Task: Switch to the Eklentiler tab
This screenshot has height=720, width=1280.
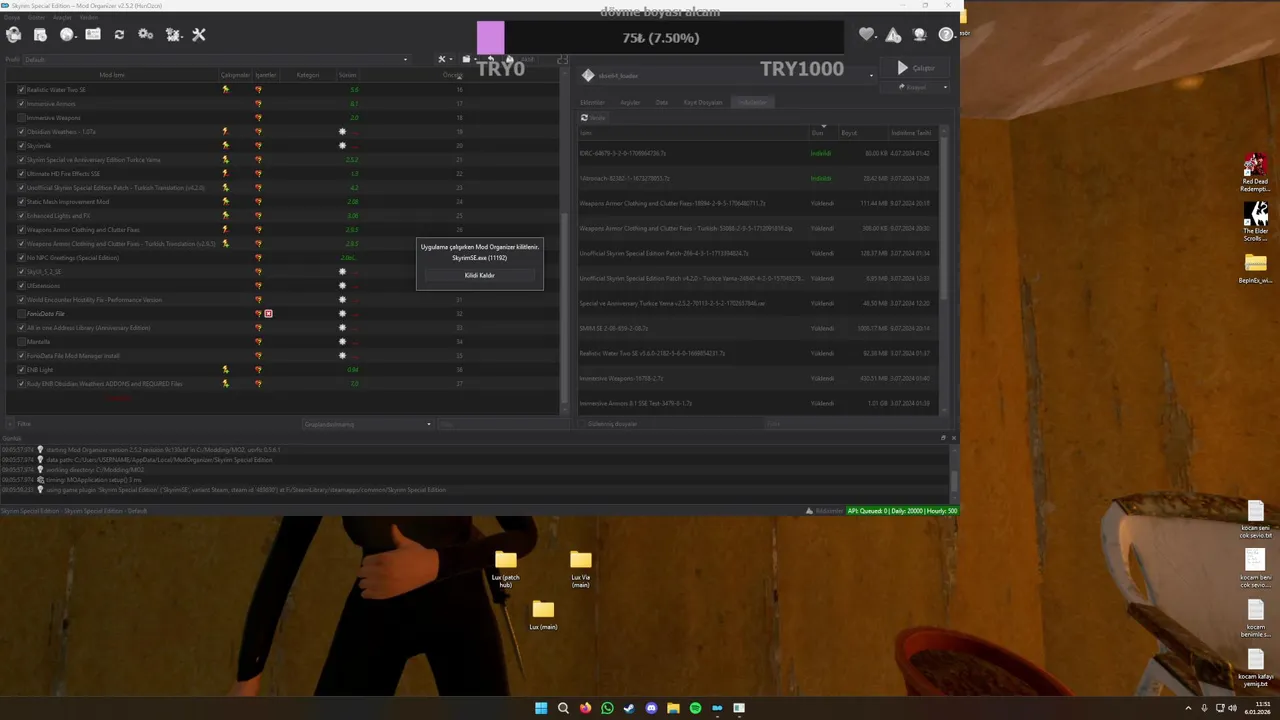Action: 592,102
